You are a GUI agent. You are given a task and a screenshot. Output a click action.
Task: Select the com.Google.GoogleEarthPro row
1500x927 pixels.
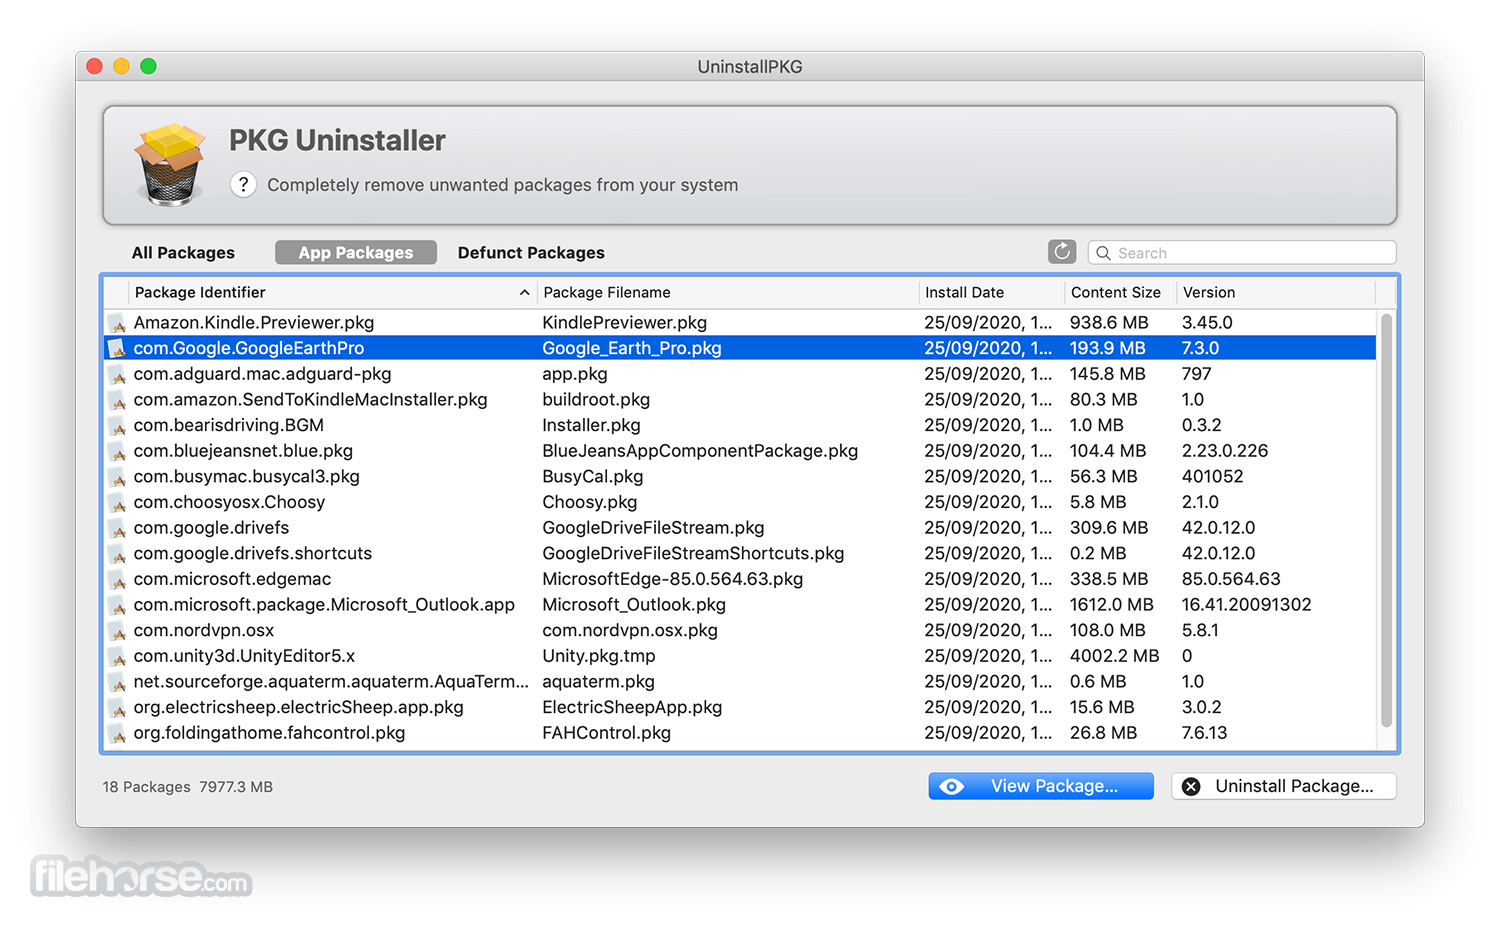[x=741, y=348]
